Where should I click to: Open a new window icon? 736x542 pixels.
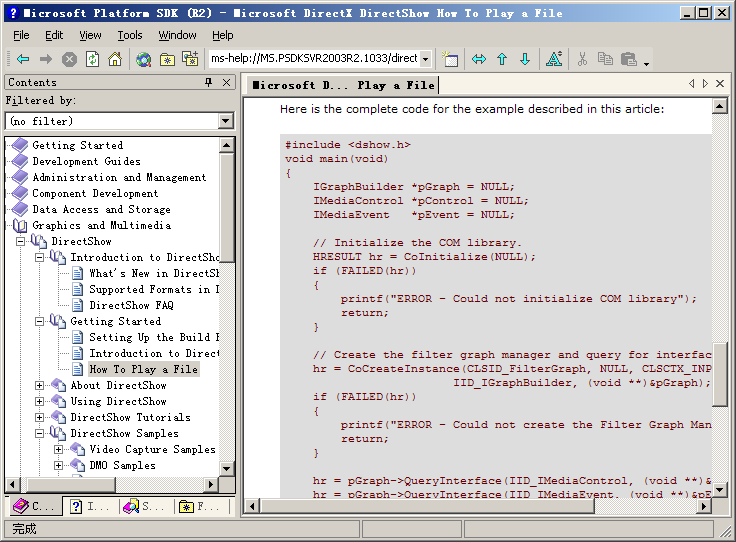coord(450,59)
